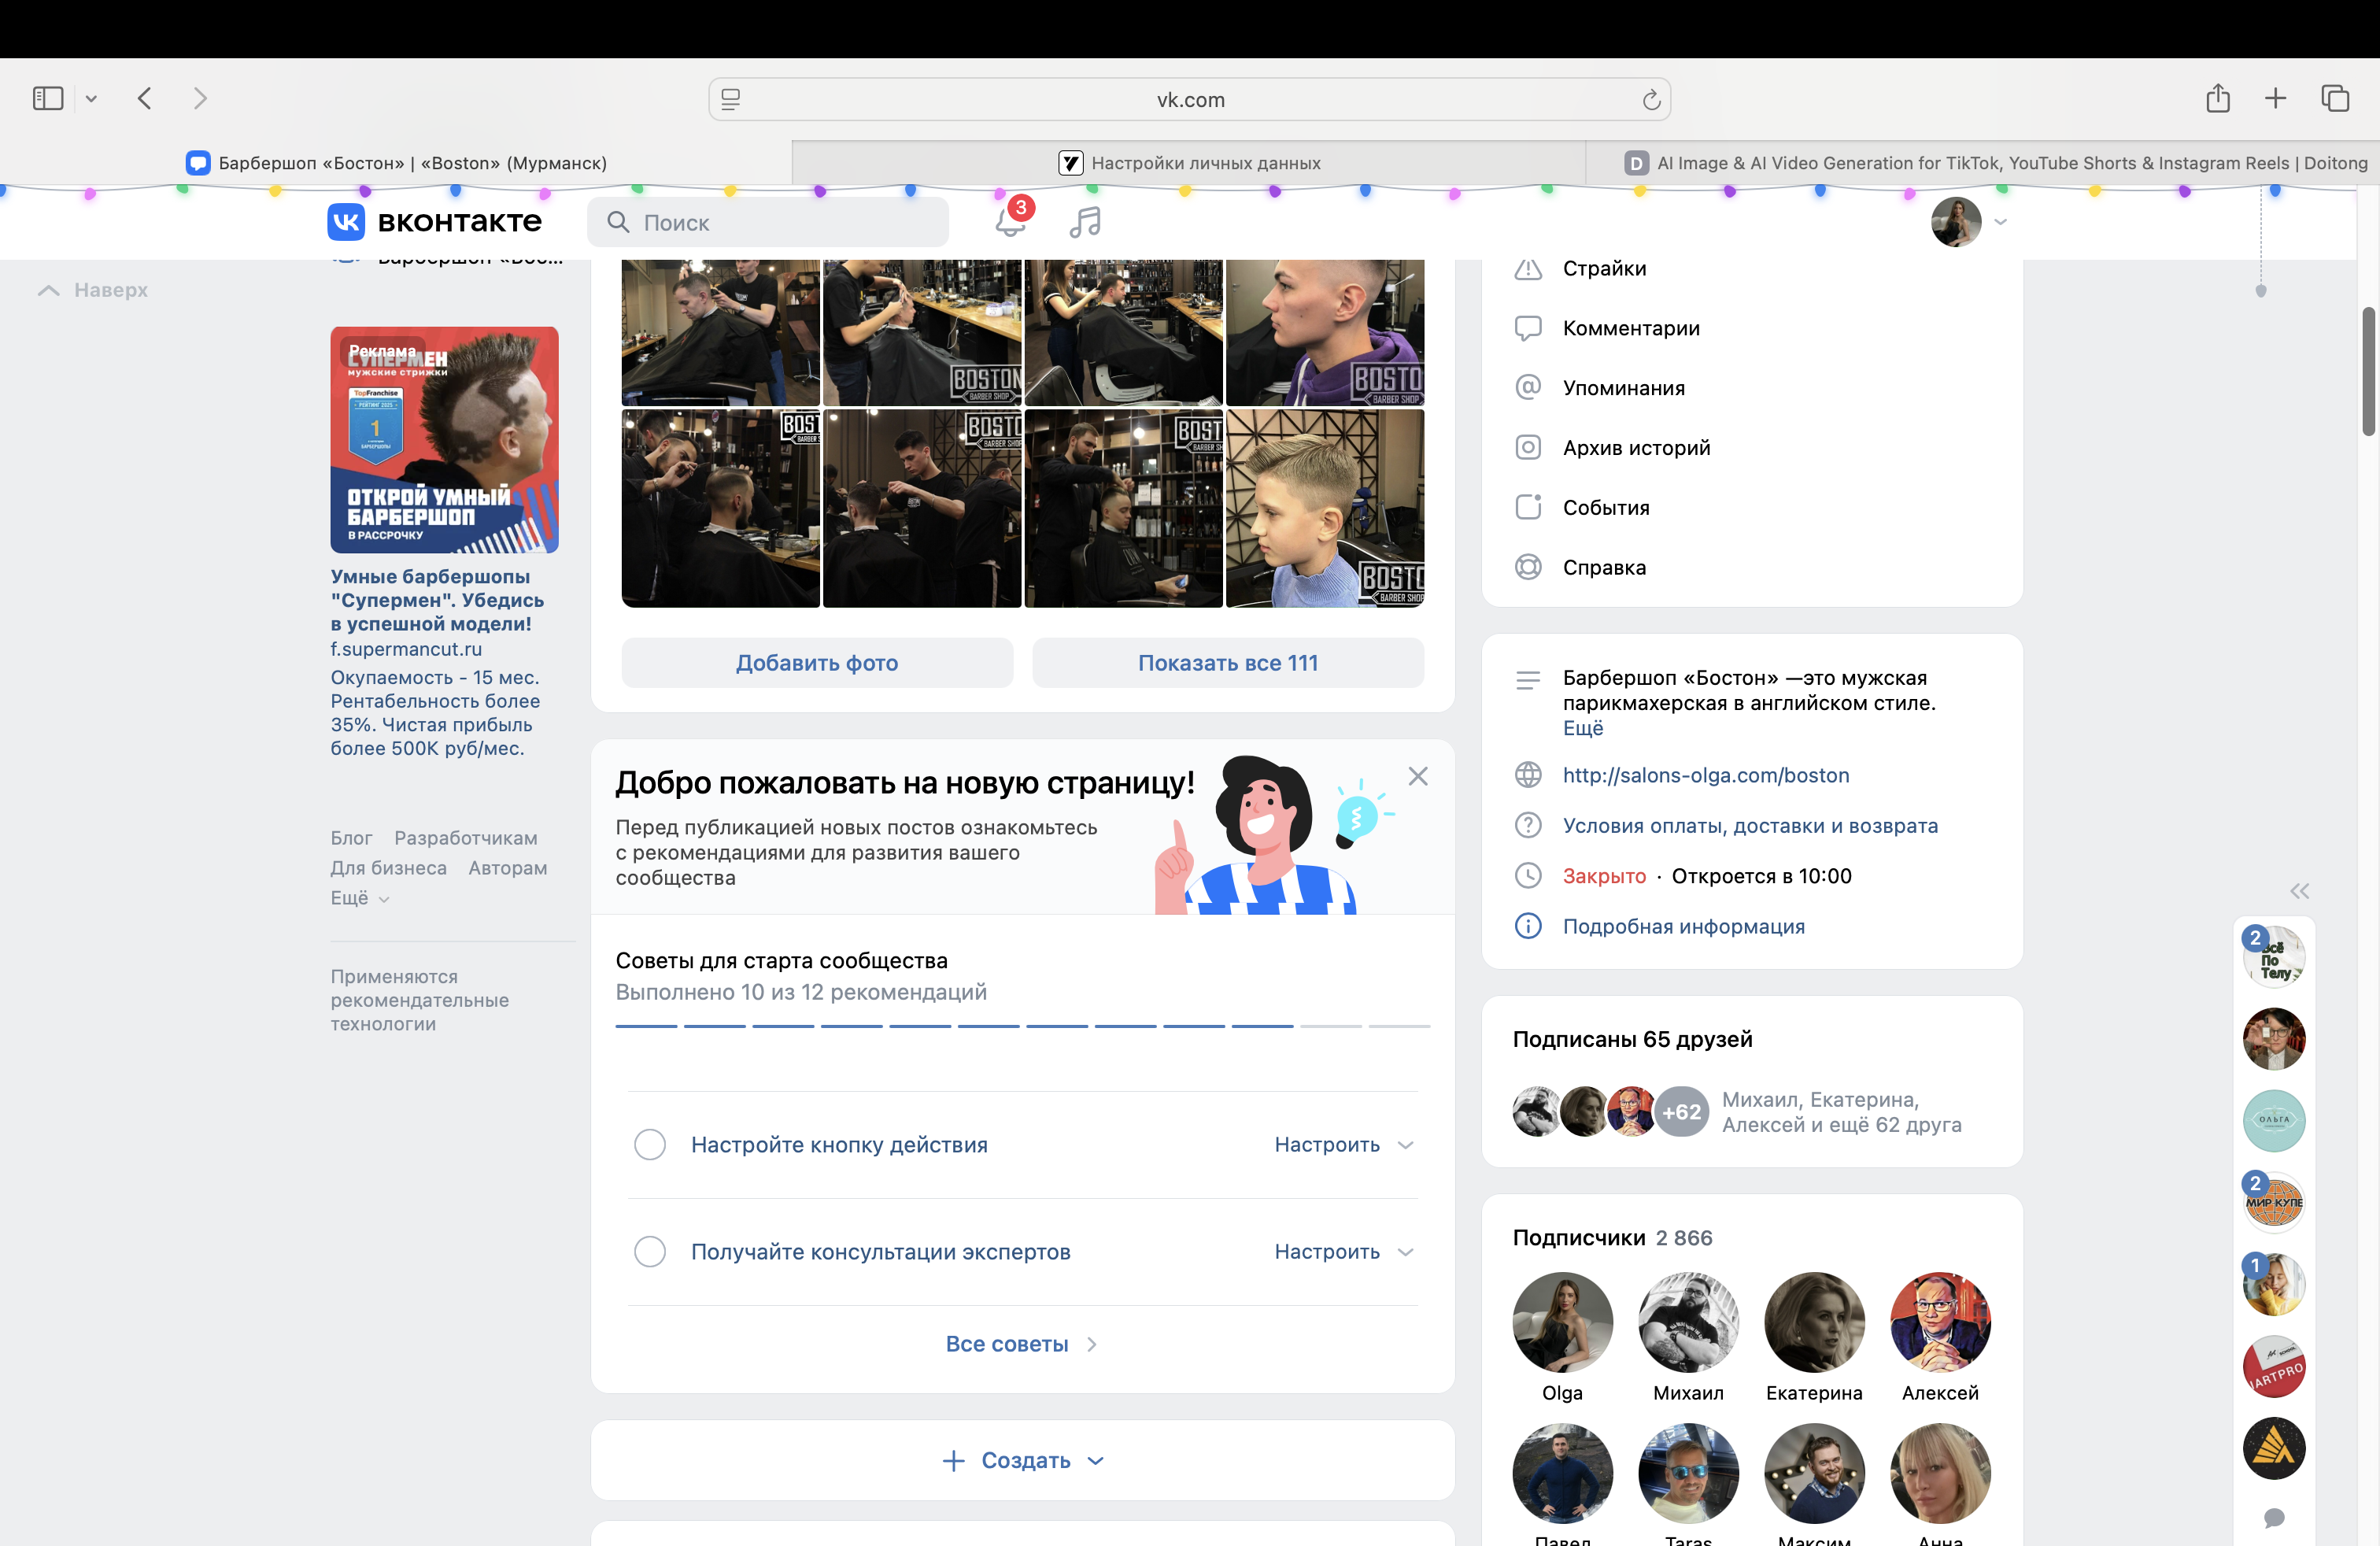Open Упоминания menu item
Image resolution: width=2380 pixels, height=1546 pixels.
[1624, 388]
